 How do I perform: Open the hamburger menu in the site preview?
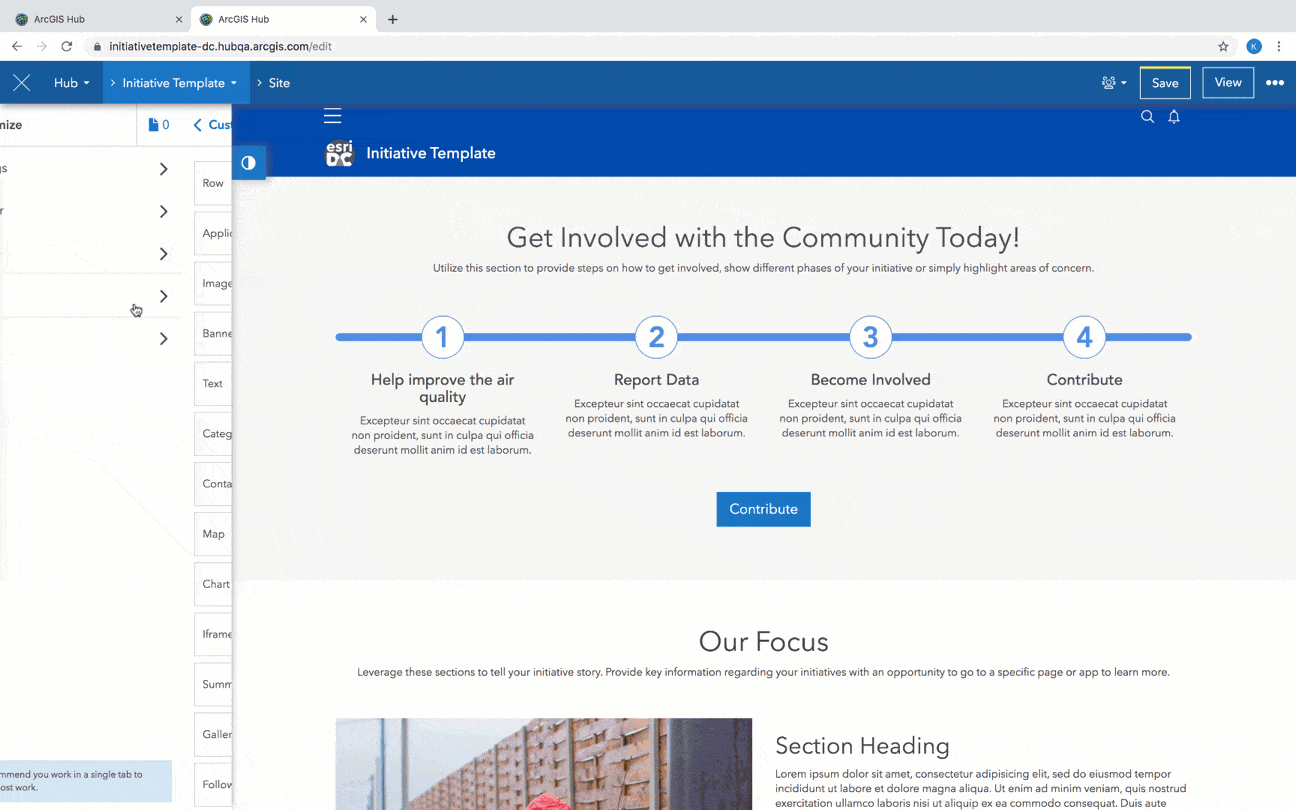pos(333,116)
